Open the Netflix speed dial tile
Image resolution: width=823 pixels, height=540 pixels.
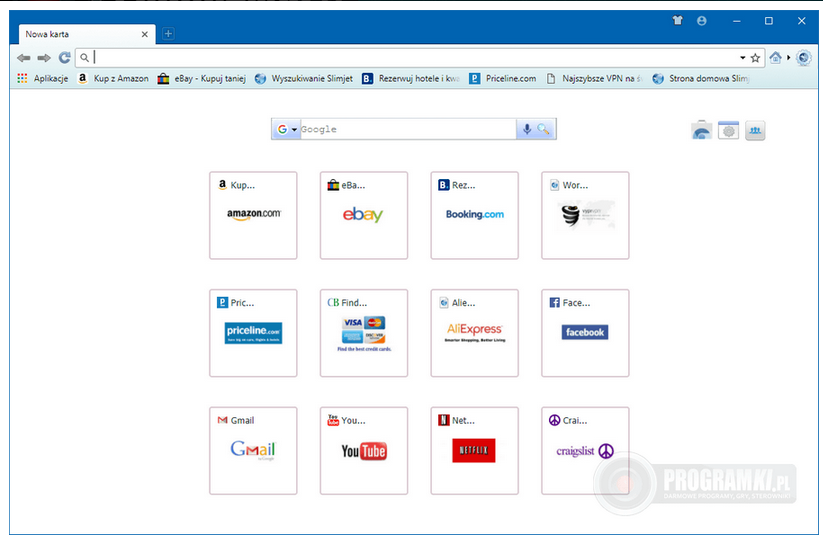474,450
